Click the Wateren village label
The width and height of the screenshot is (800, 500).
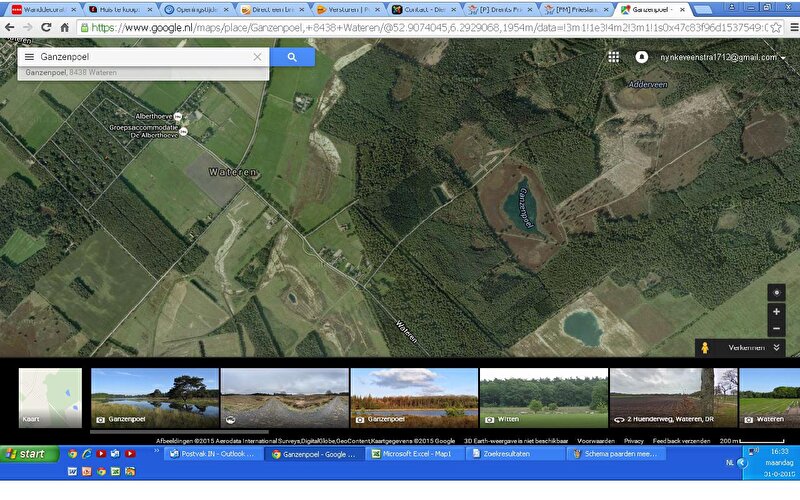pos(232,172)
